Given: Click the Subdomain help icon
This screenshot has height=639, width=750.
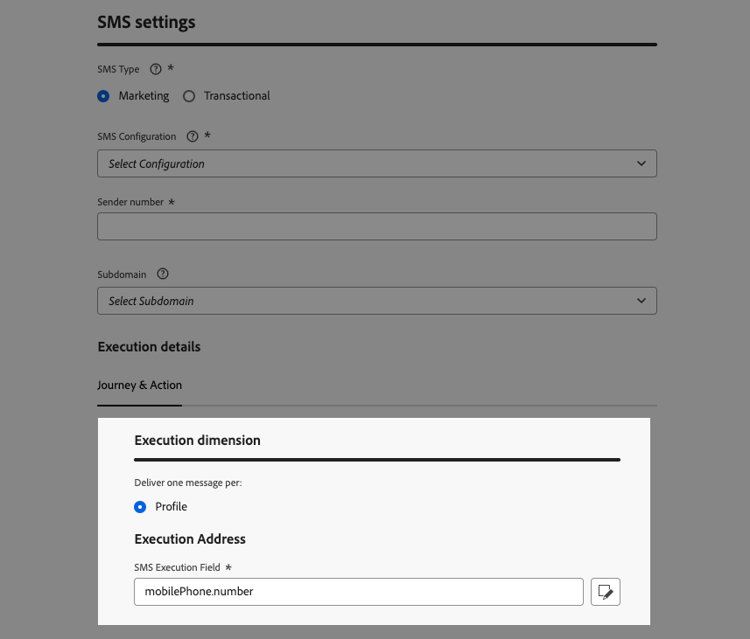Looking at the screenshot, I should click(x=163, y=274).
